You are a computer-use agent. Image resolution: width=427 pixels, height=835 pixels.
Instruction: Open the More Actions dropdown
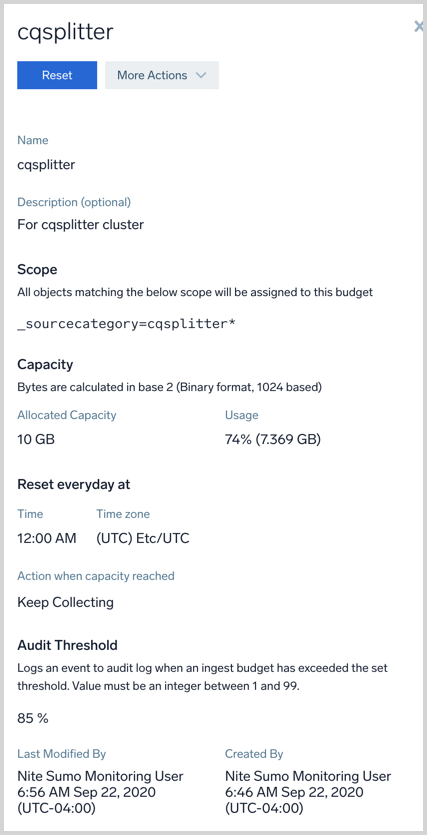(x=162, y=75)
